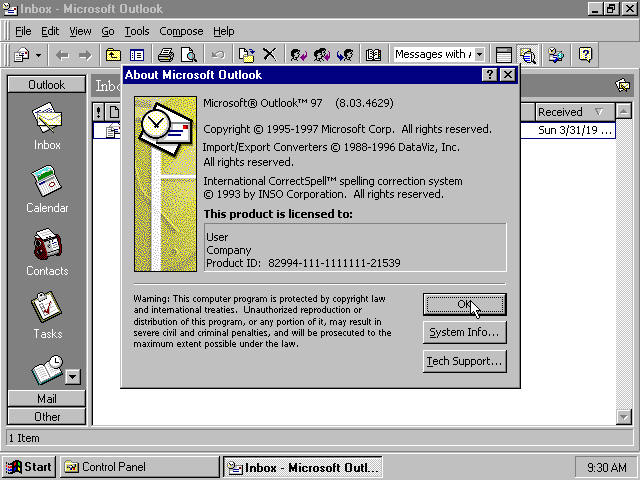Open Calendar from the Outlook bar
640x480 pixels.
[x=46, y=189]
